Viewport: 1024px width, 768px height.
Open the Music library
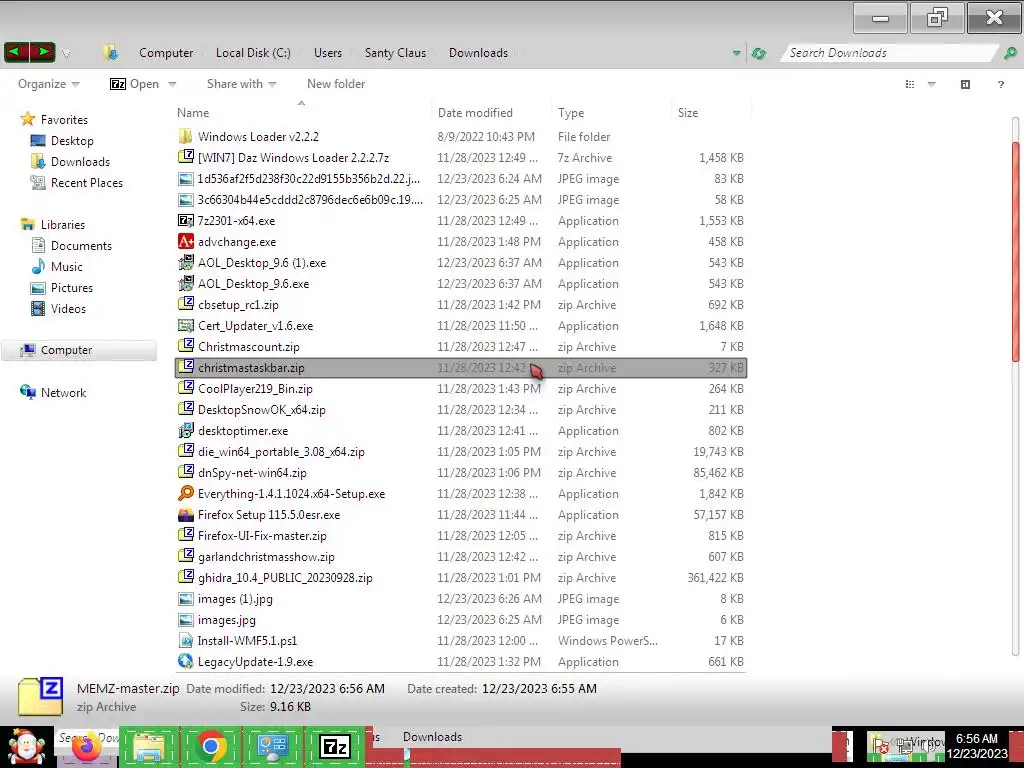(x=67, y=266)
